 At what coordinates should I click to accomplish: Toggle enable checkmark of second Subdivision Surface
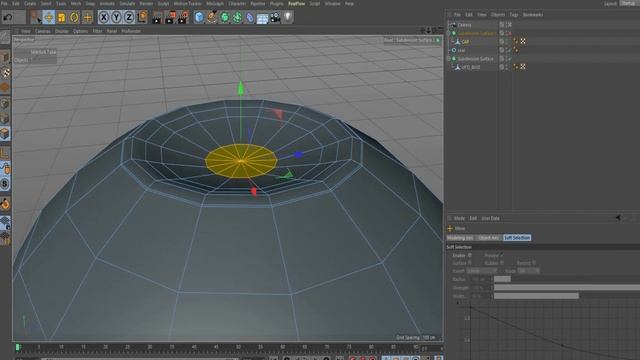509,59
